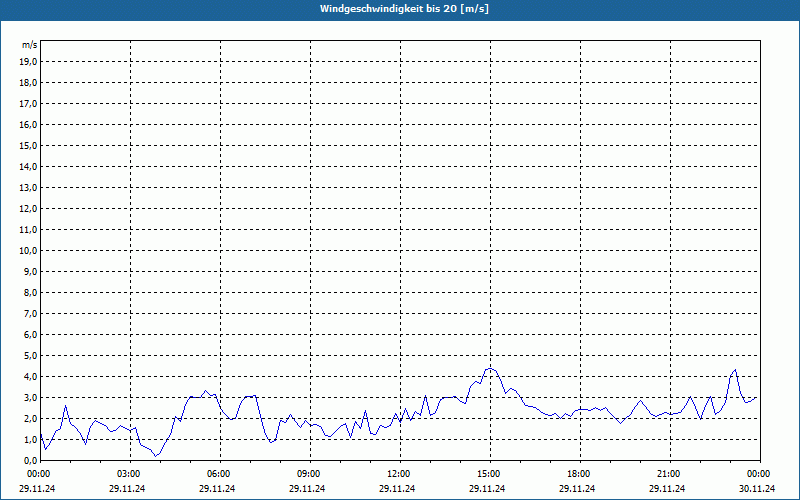The image size is (800, 500).
Task: Click the line's late peak after 23:00
Action: [x=736, y=370]
